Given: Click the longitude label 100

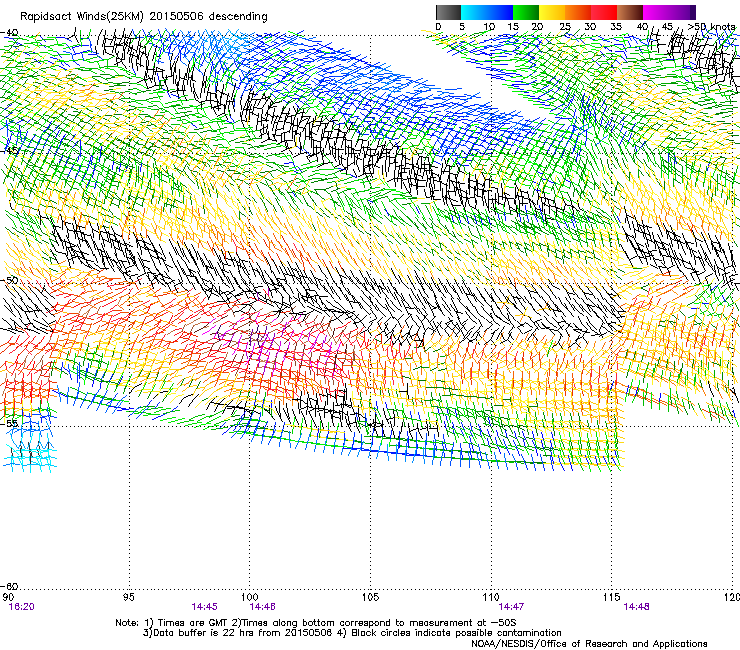Looking at the screenshot, I should 250,597.
